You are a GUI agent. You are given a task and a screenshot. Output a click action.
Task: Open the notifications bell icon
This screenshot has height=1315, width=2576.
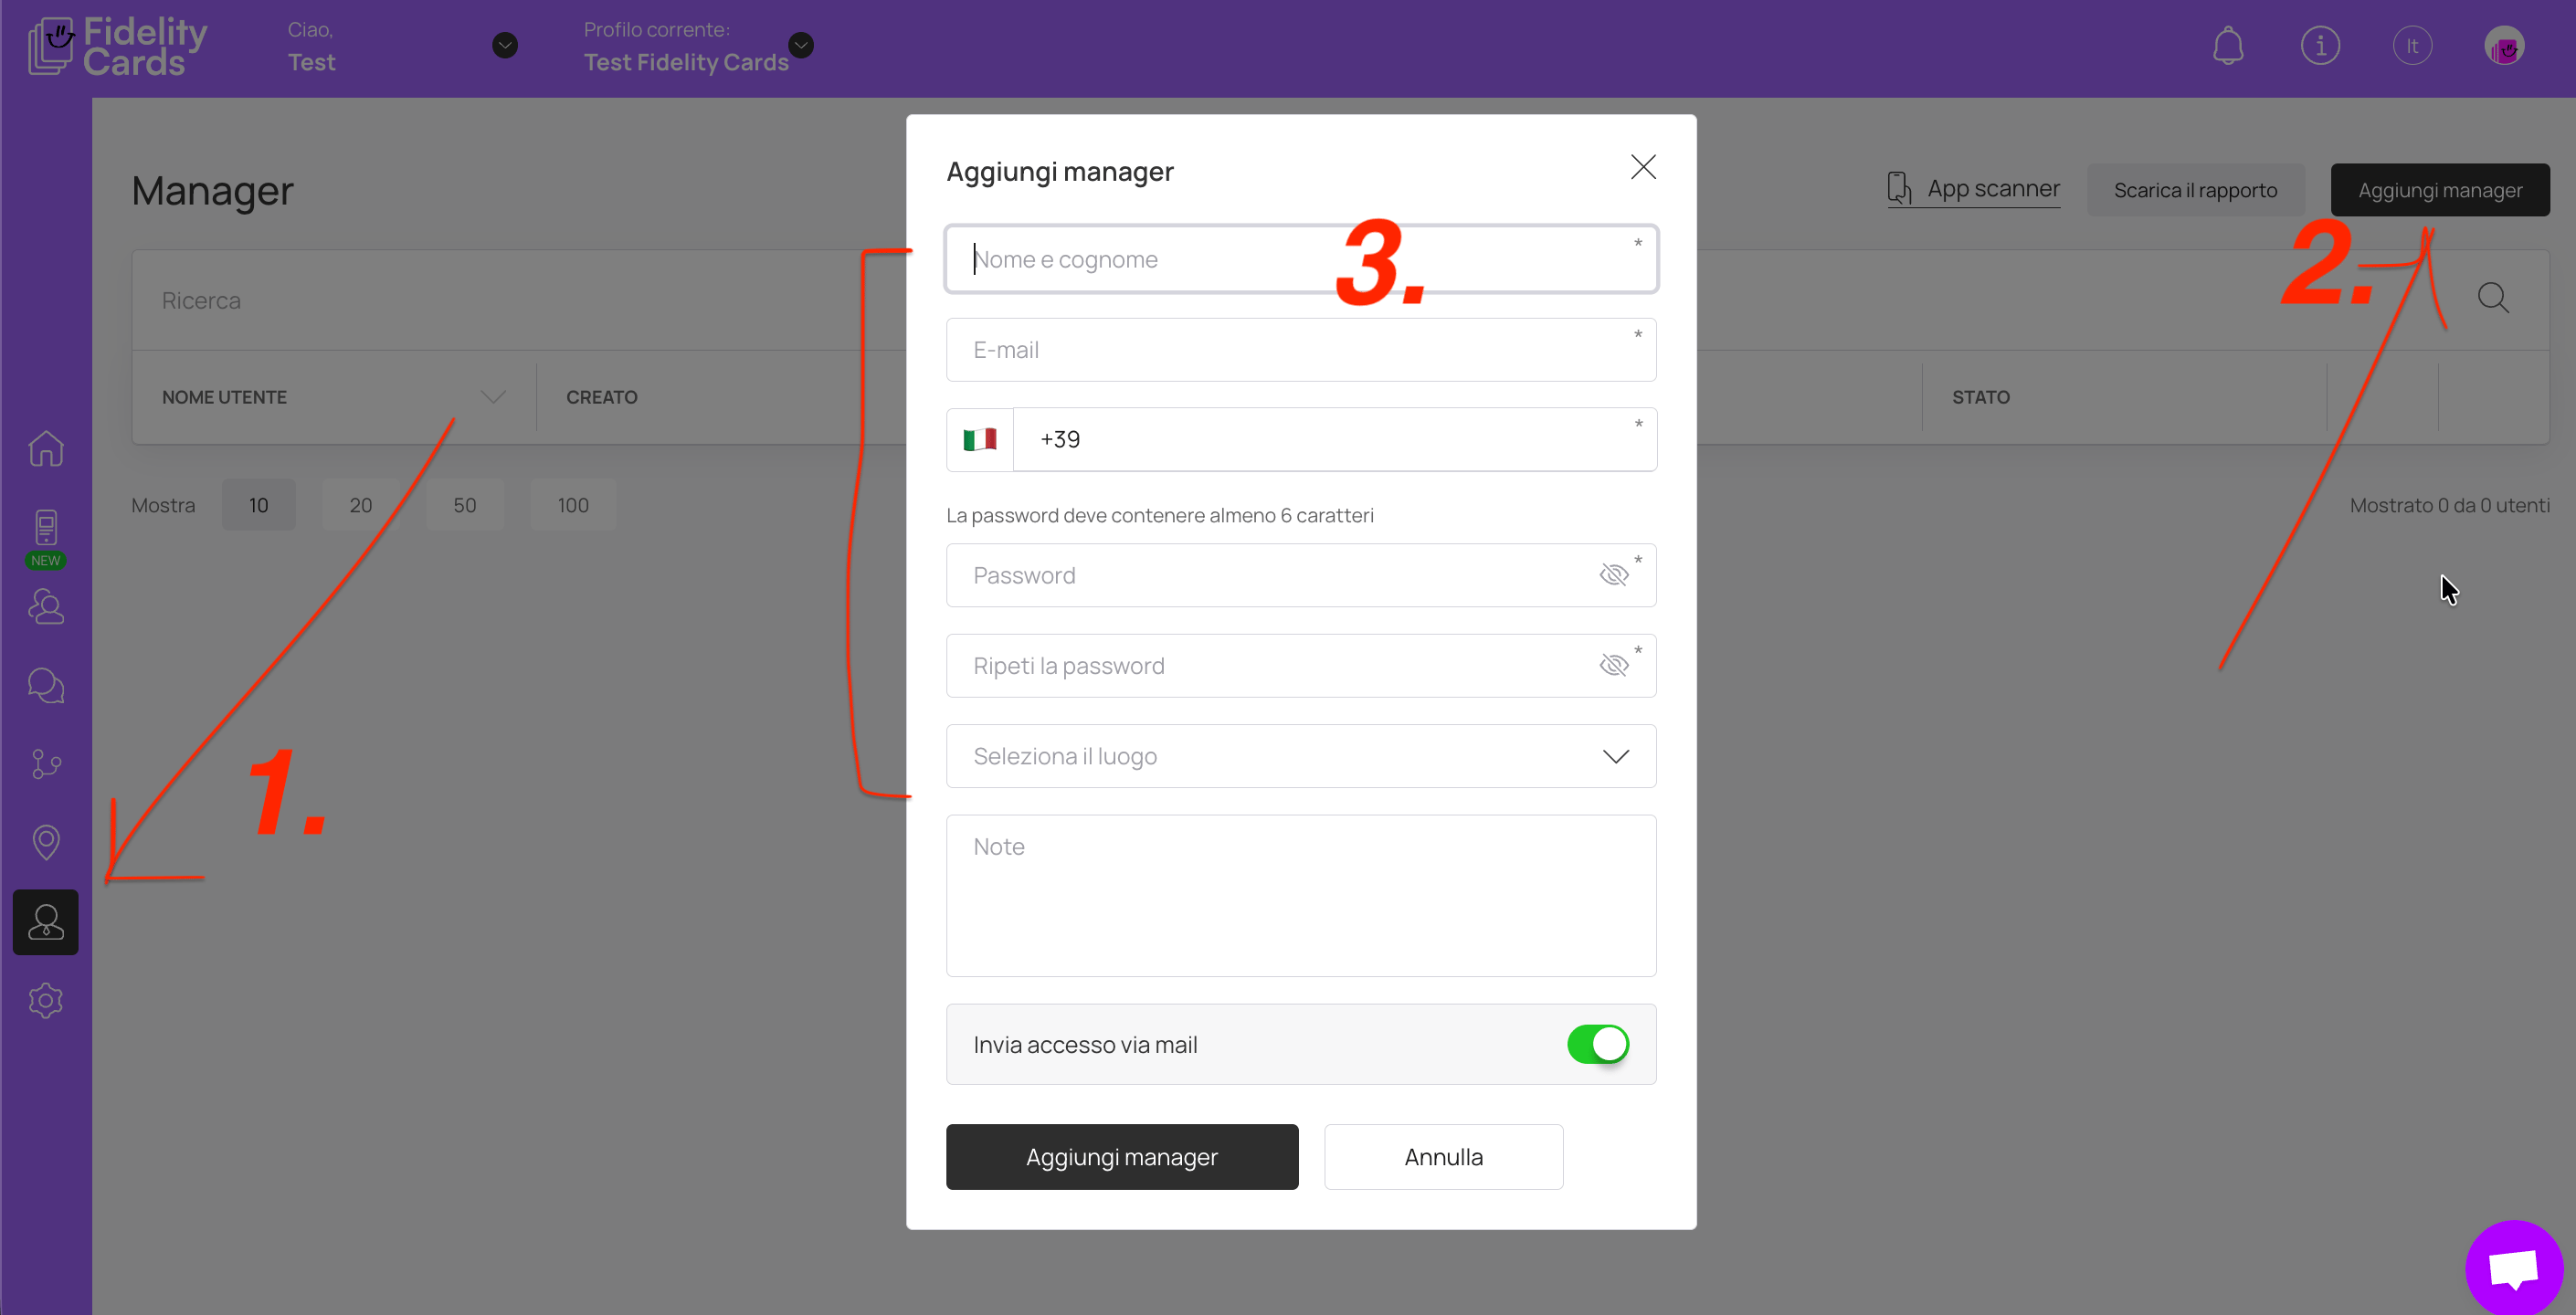coord(2227,46)
